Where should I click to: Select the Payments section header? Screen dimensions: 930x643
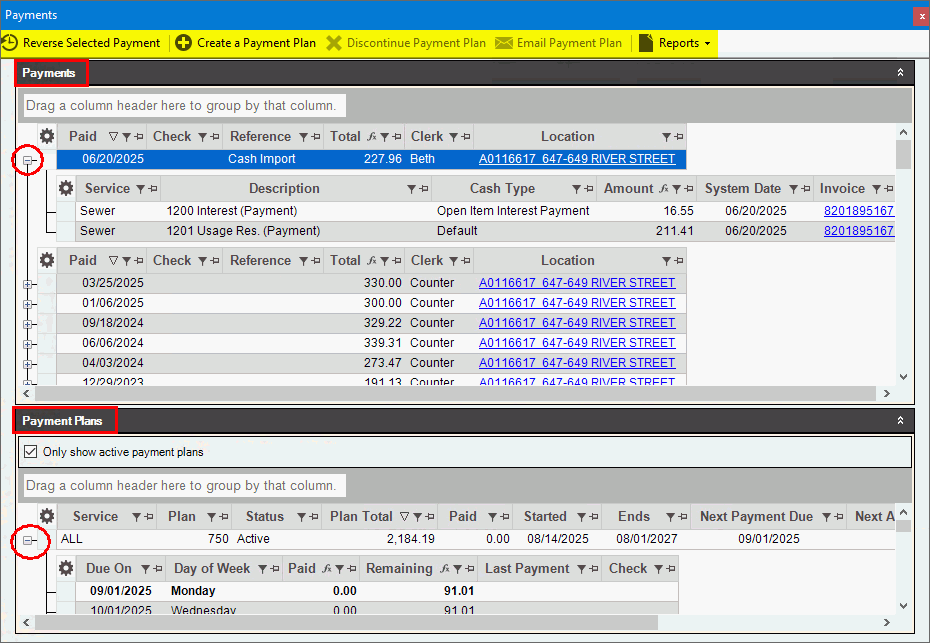(x=49, y=72)
